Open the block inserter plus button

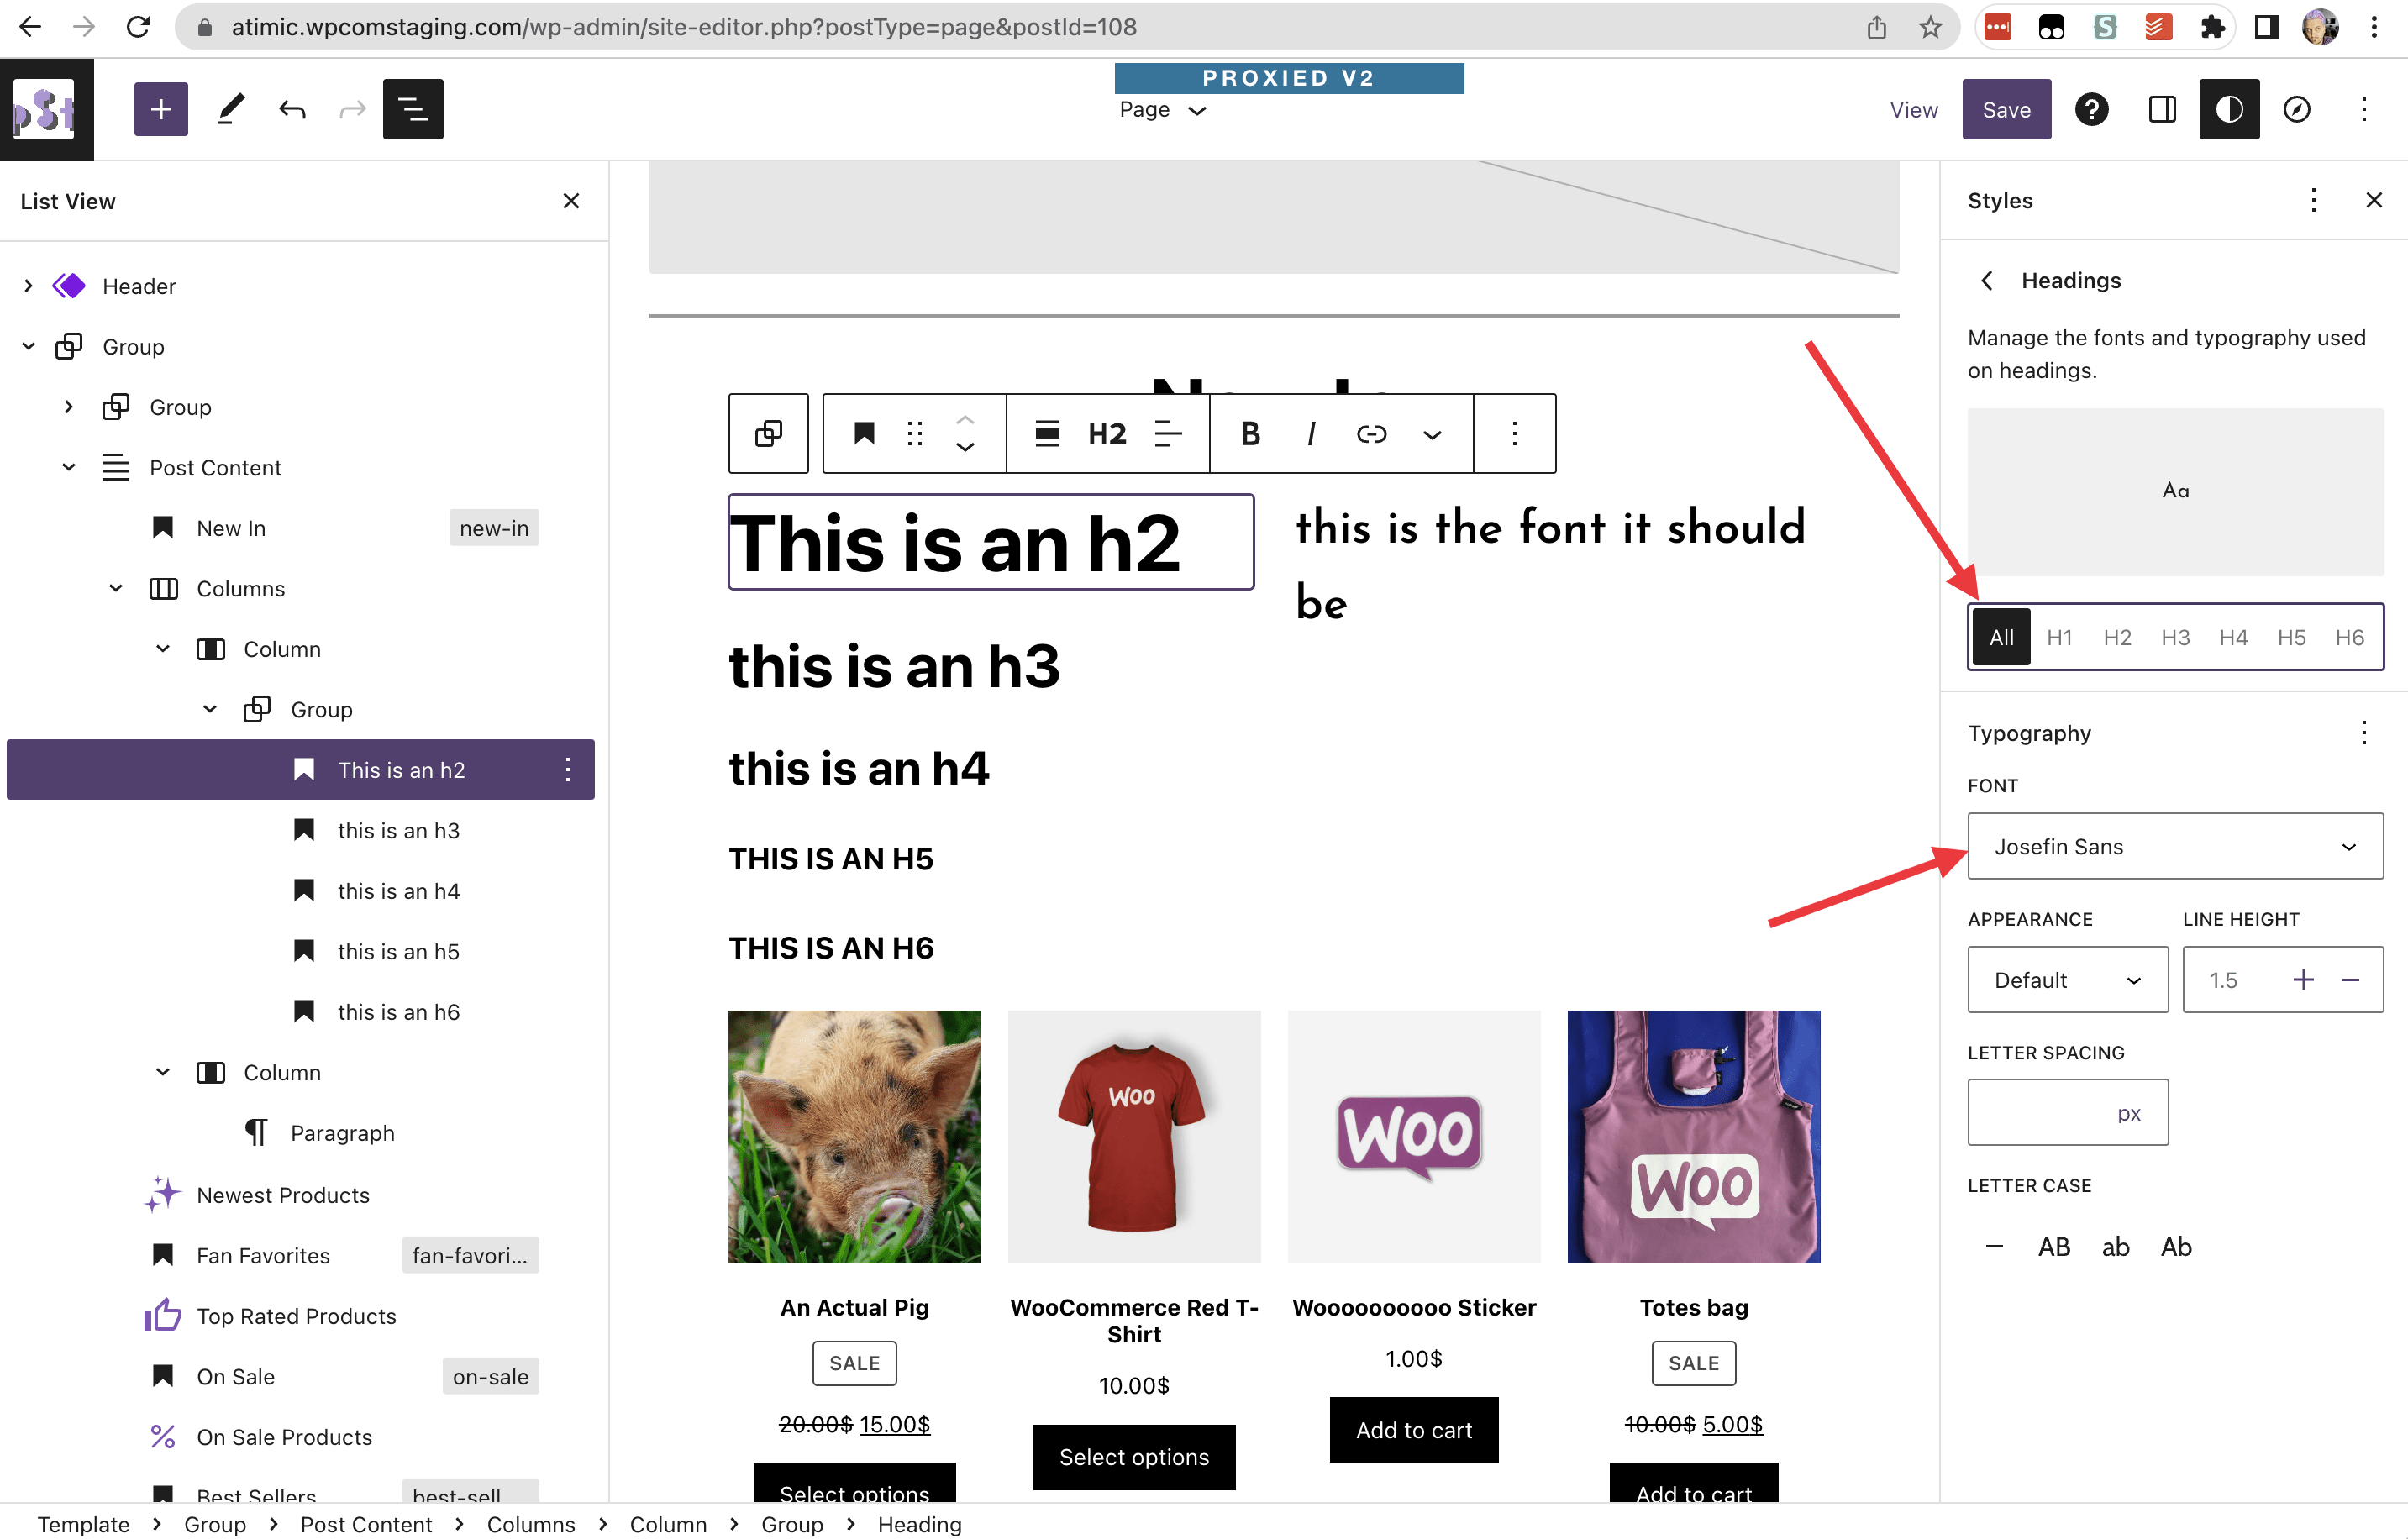161,109
